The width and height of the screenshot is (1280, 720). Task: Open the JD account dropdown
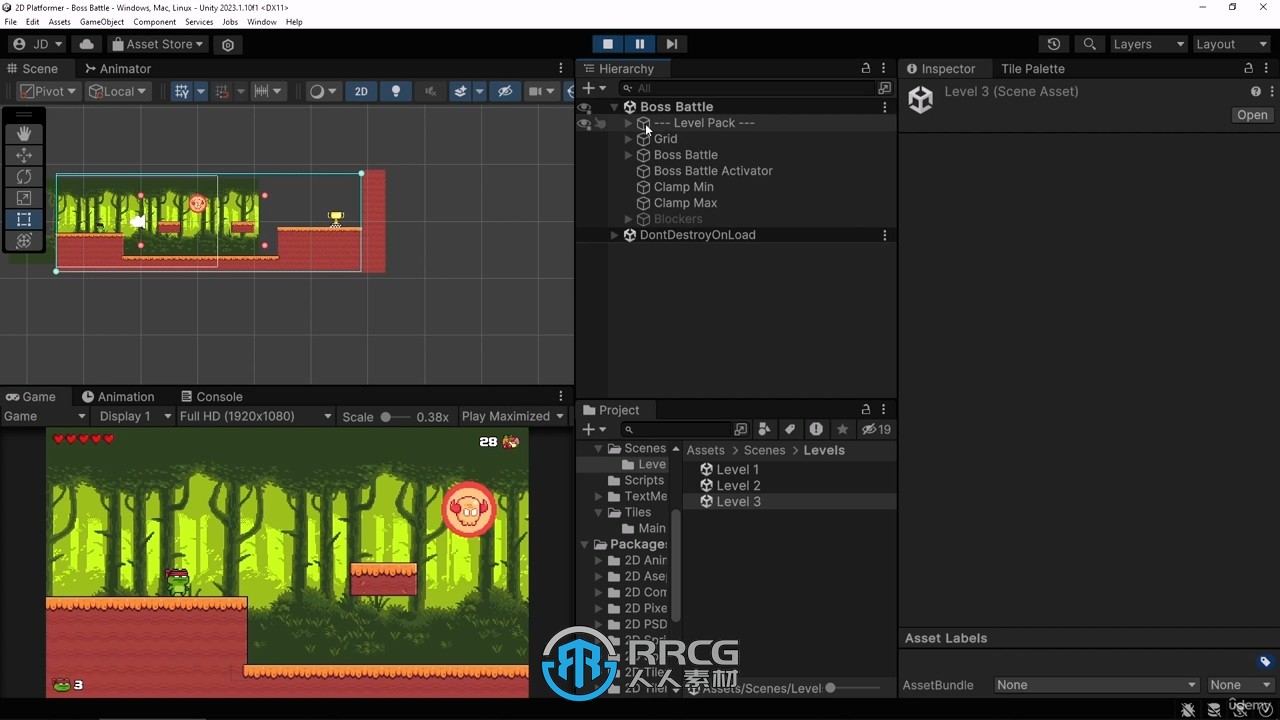(37, 44)
